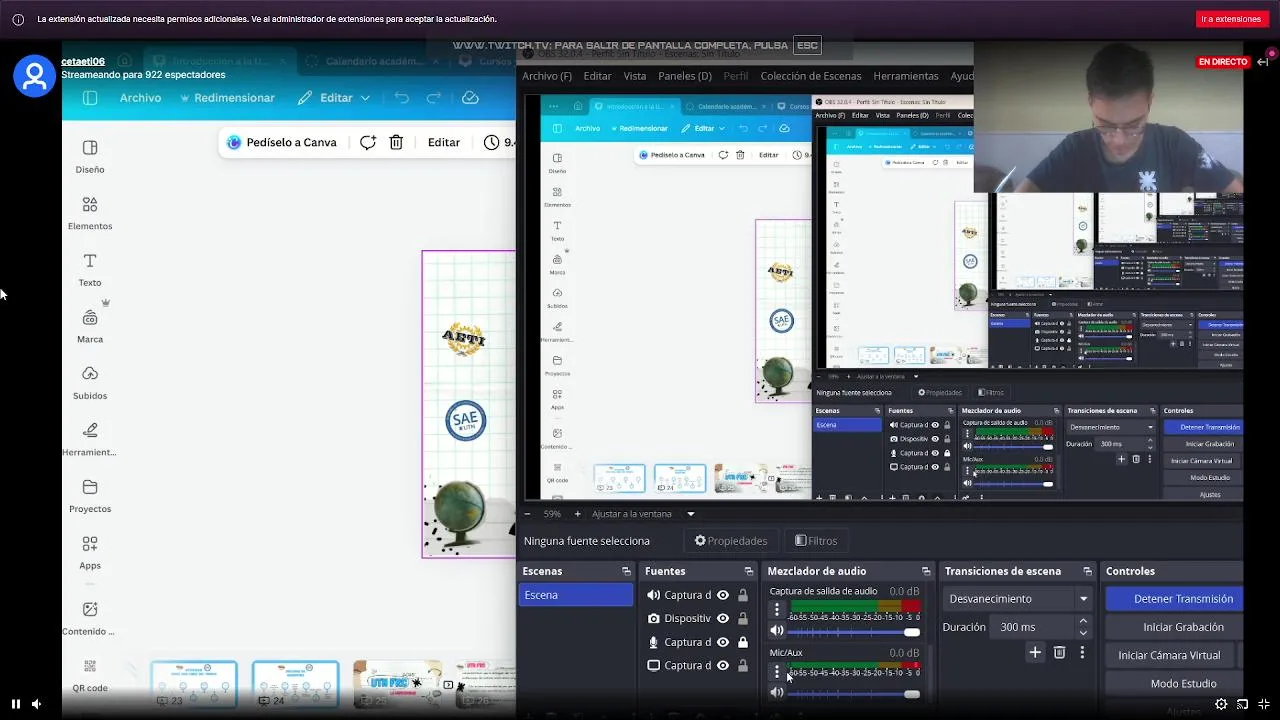Click the trash icon in Canva's floating toolbar
The image size is (1280, 720).
396,142
